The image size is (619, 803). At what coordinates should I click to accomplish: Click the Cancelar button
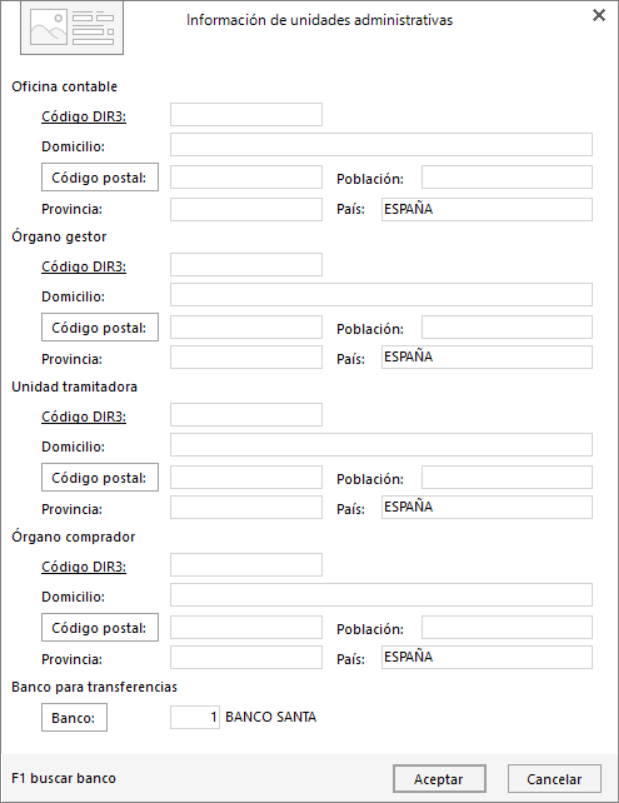pos(554,779)
